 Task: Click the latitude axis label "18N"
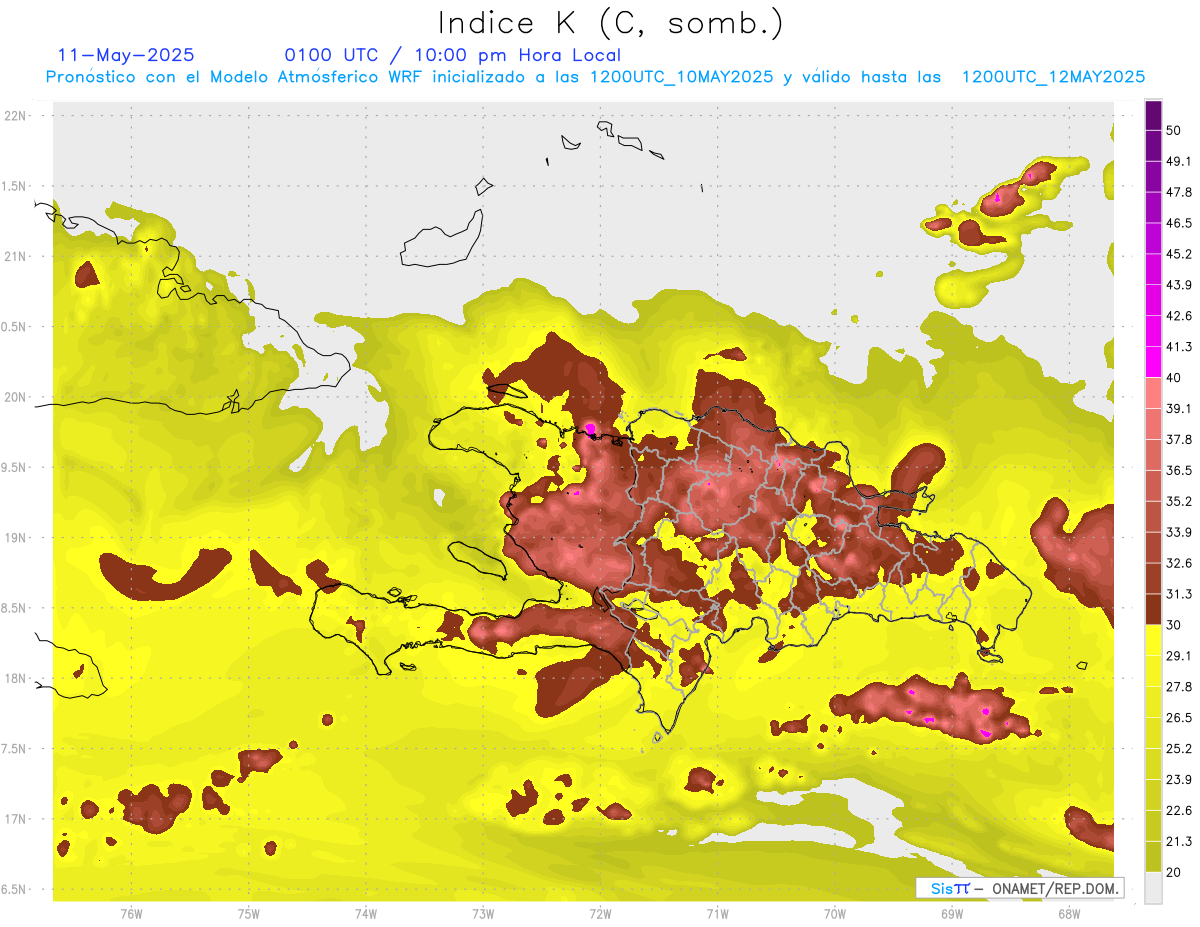tap(15, 679)
